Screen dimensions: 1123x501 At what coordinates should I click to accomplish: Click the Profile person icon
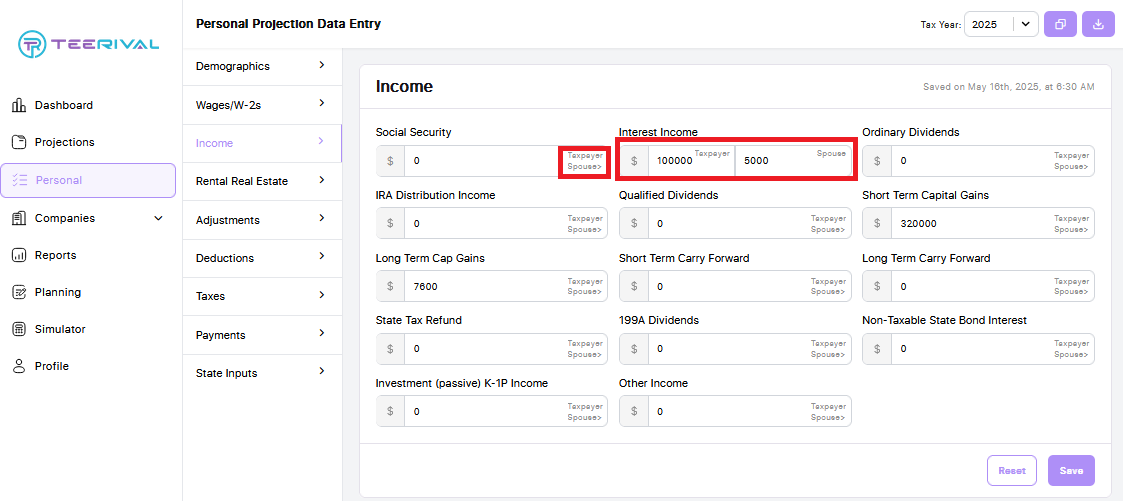(19, 366)
